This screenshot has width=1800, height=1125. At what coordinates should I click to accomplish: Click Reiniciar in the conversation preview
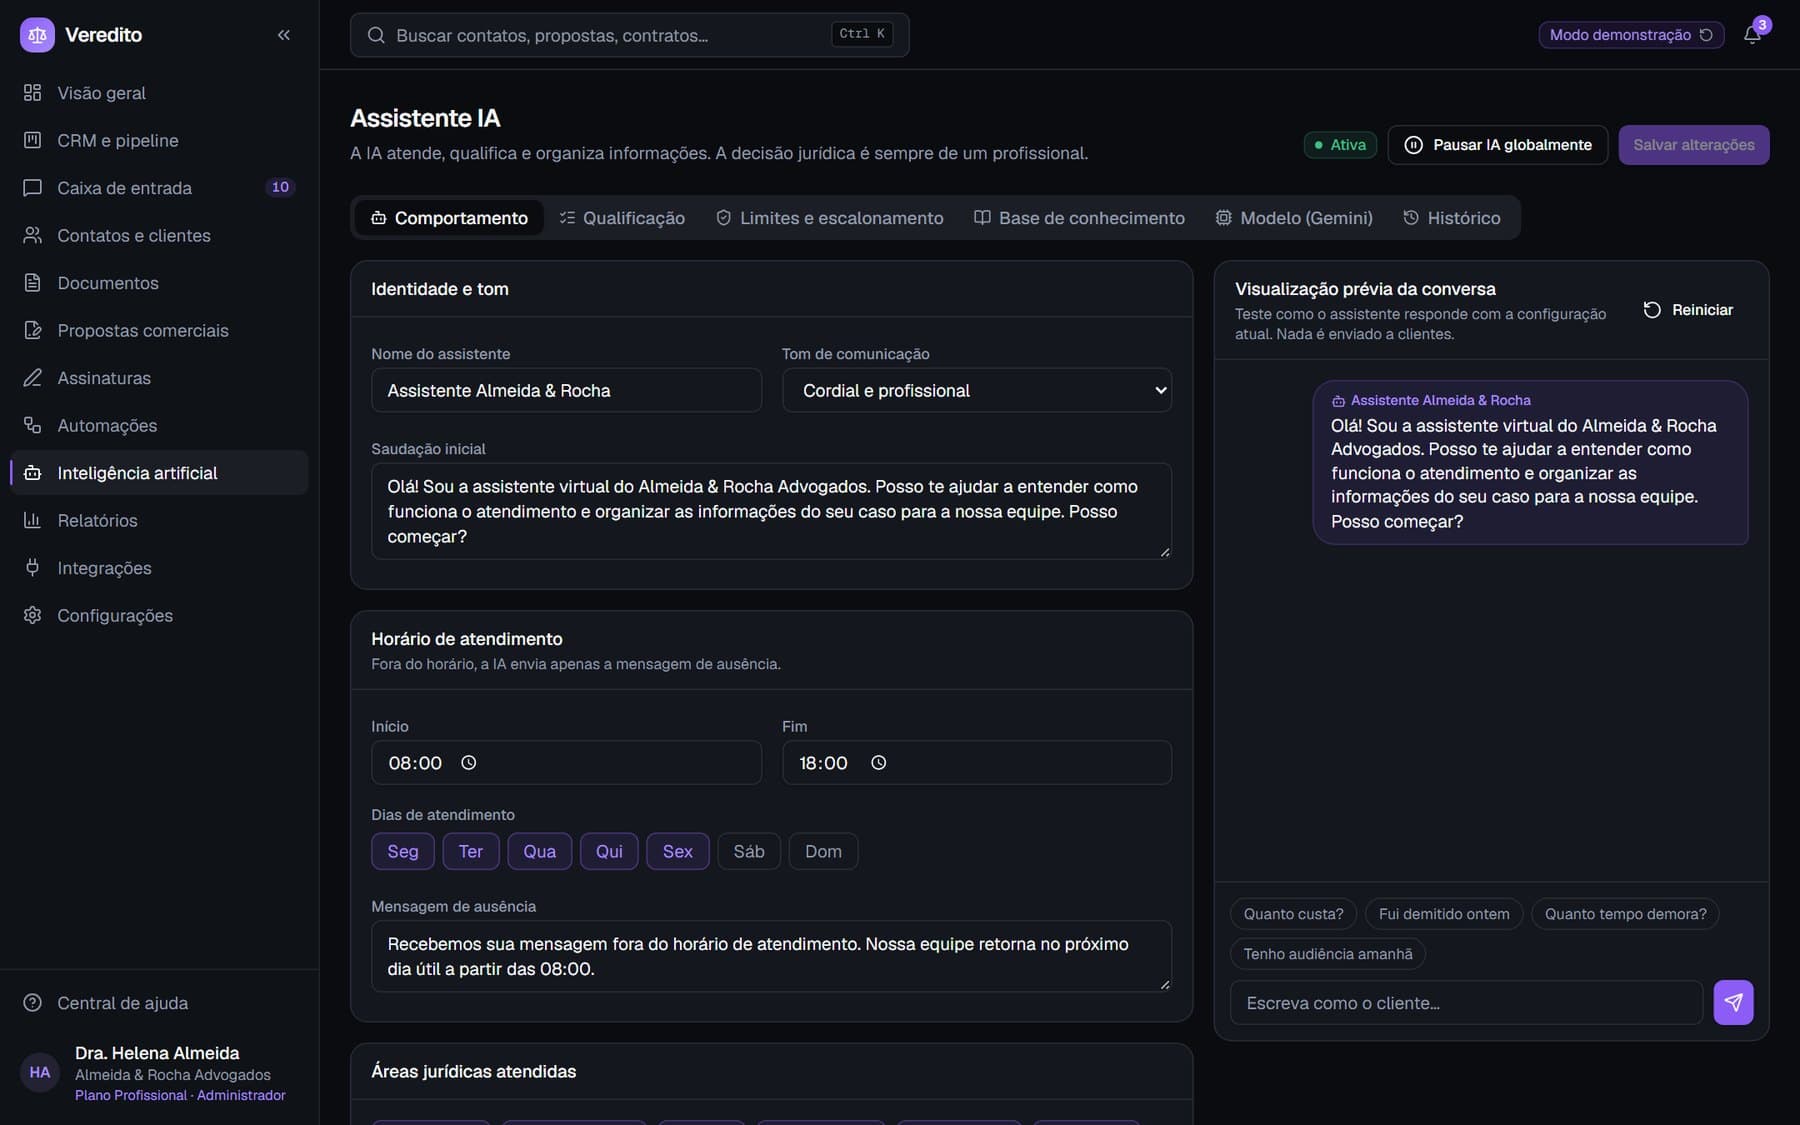[x=1688, y=310]
